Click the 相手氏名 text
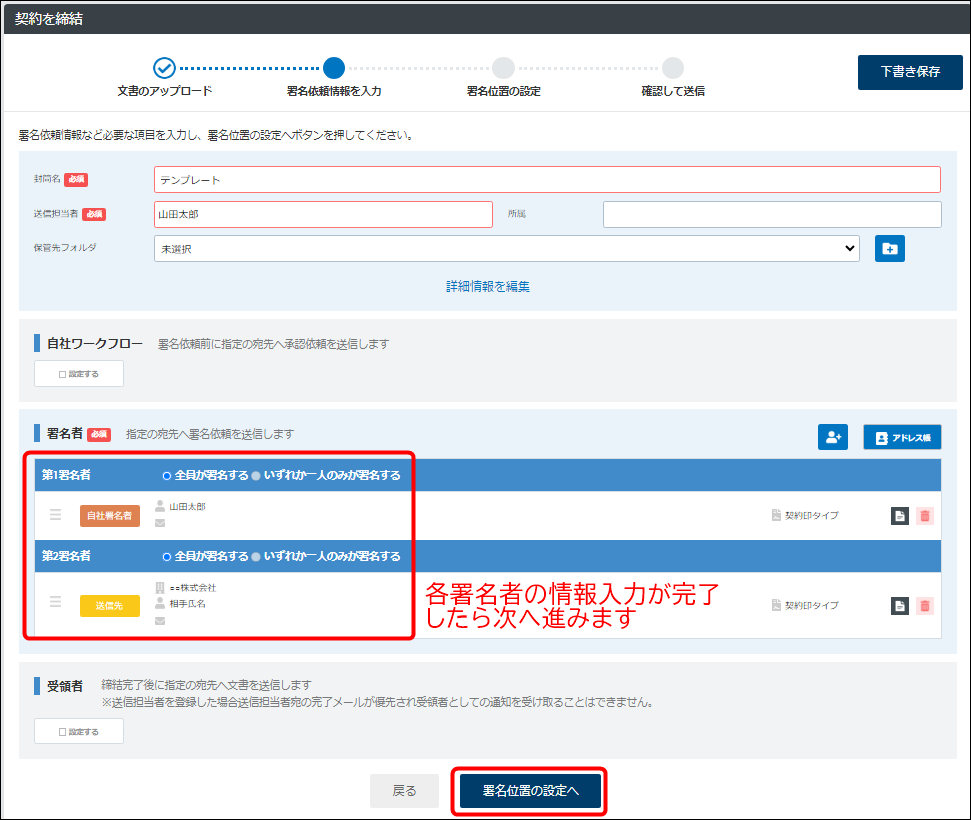Image resolution: width=971 pixels, height=820 pixels. 188,604
